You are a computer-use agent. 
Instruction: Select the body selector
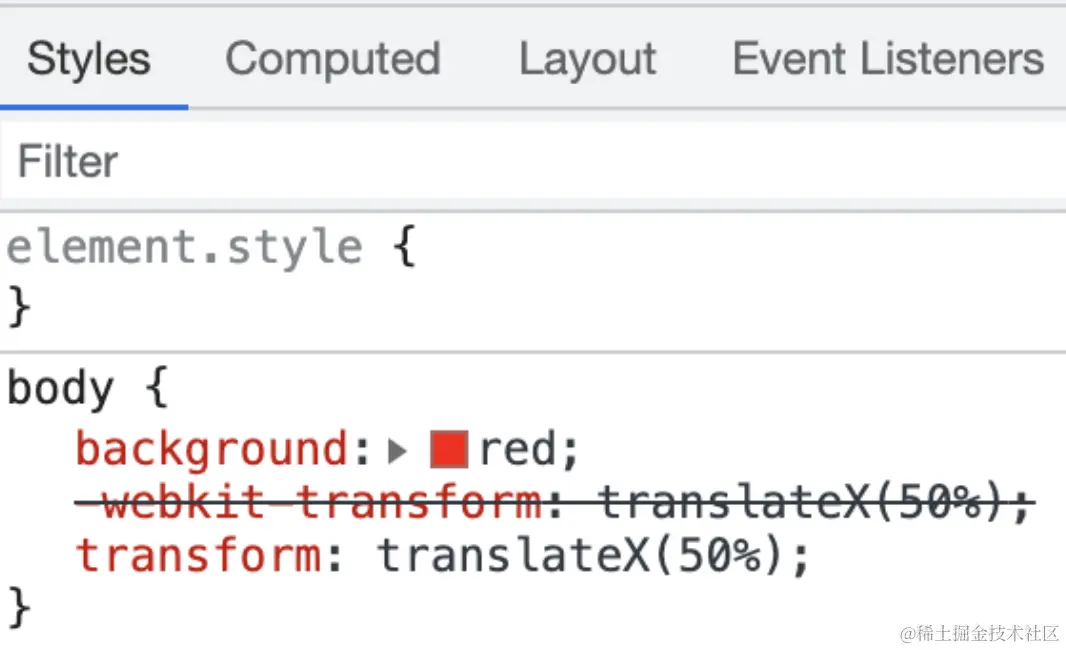(60, 388)
